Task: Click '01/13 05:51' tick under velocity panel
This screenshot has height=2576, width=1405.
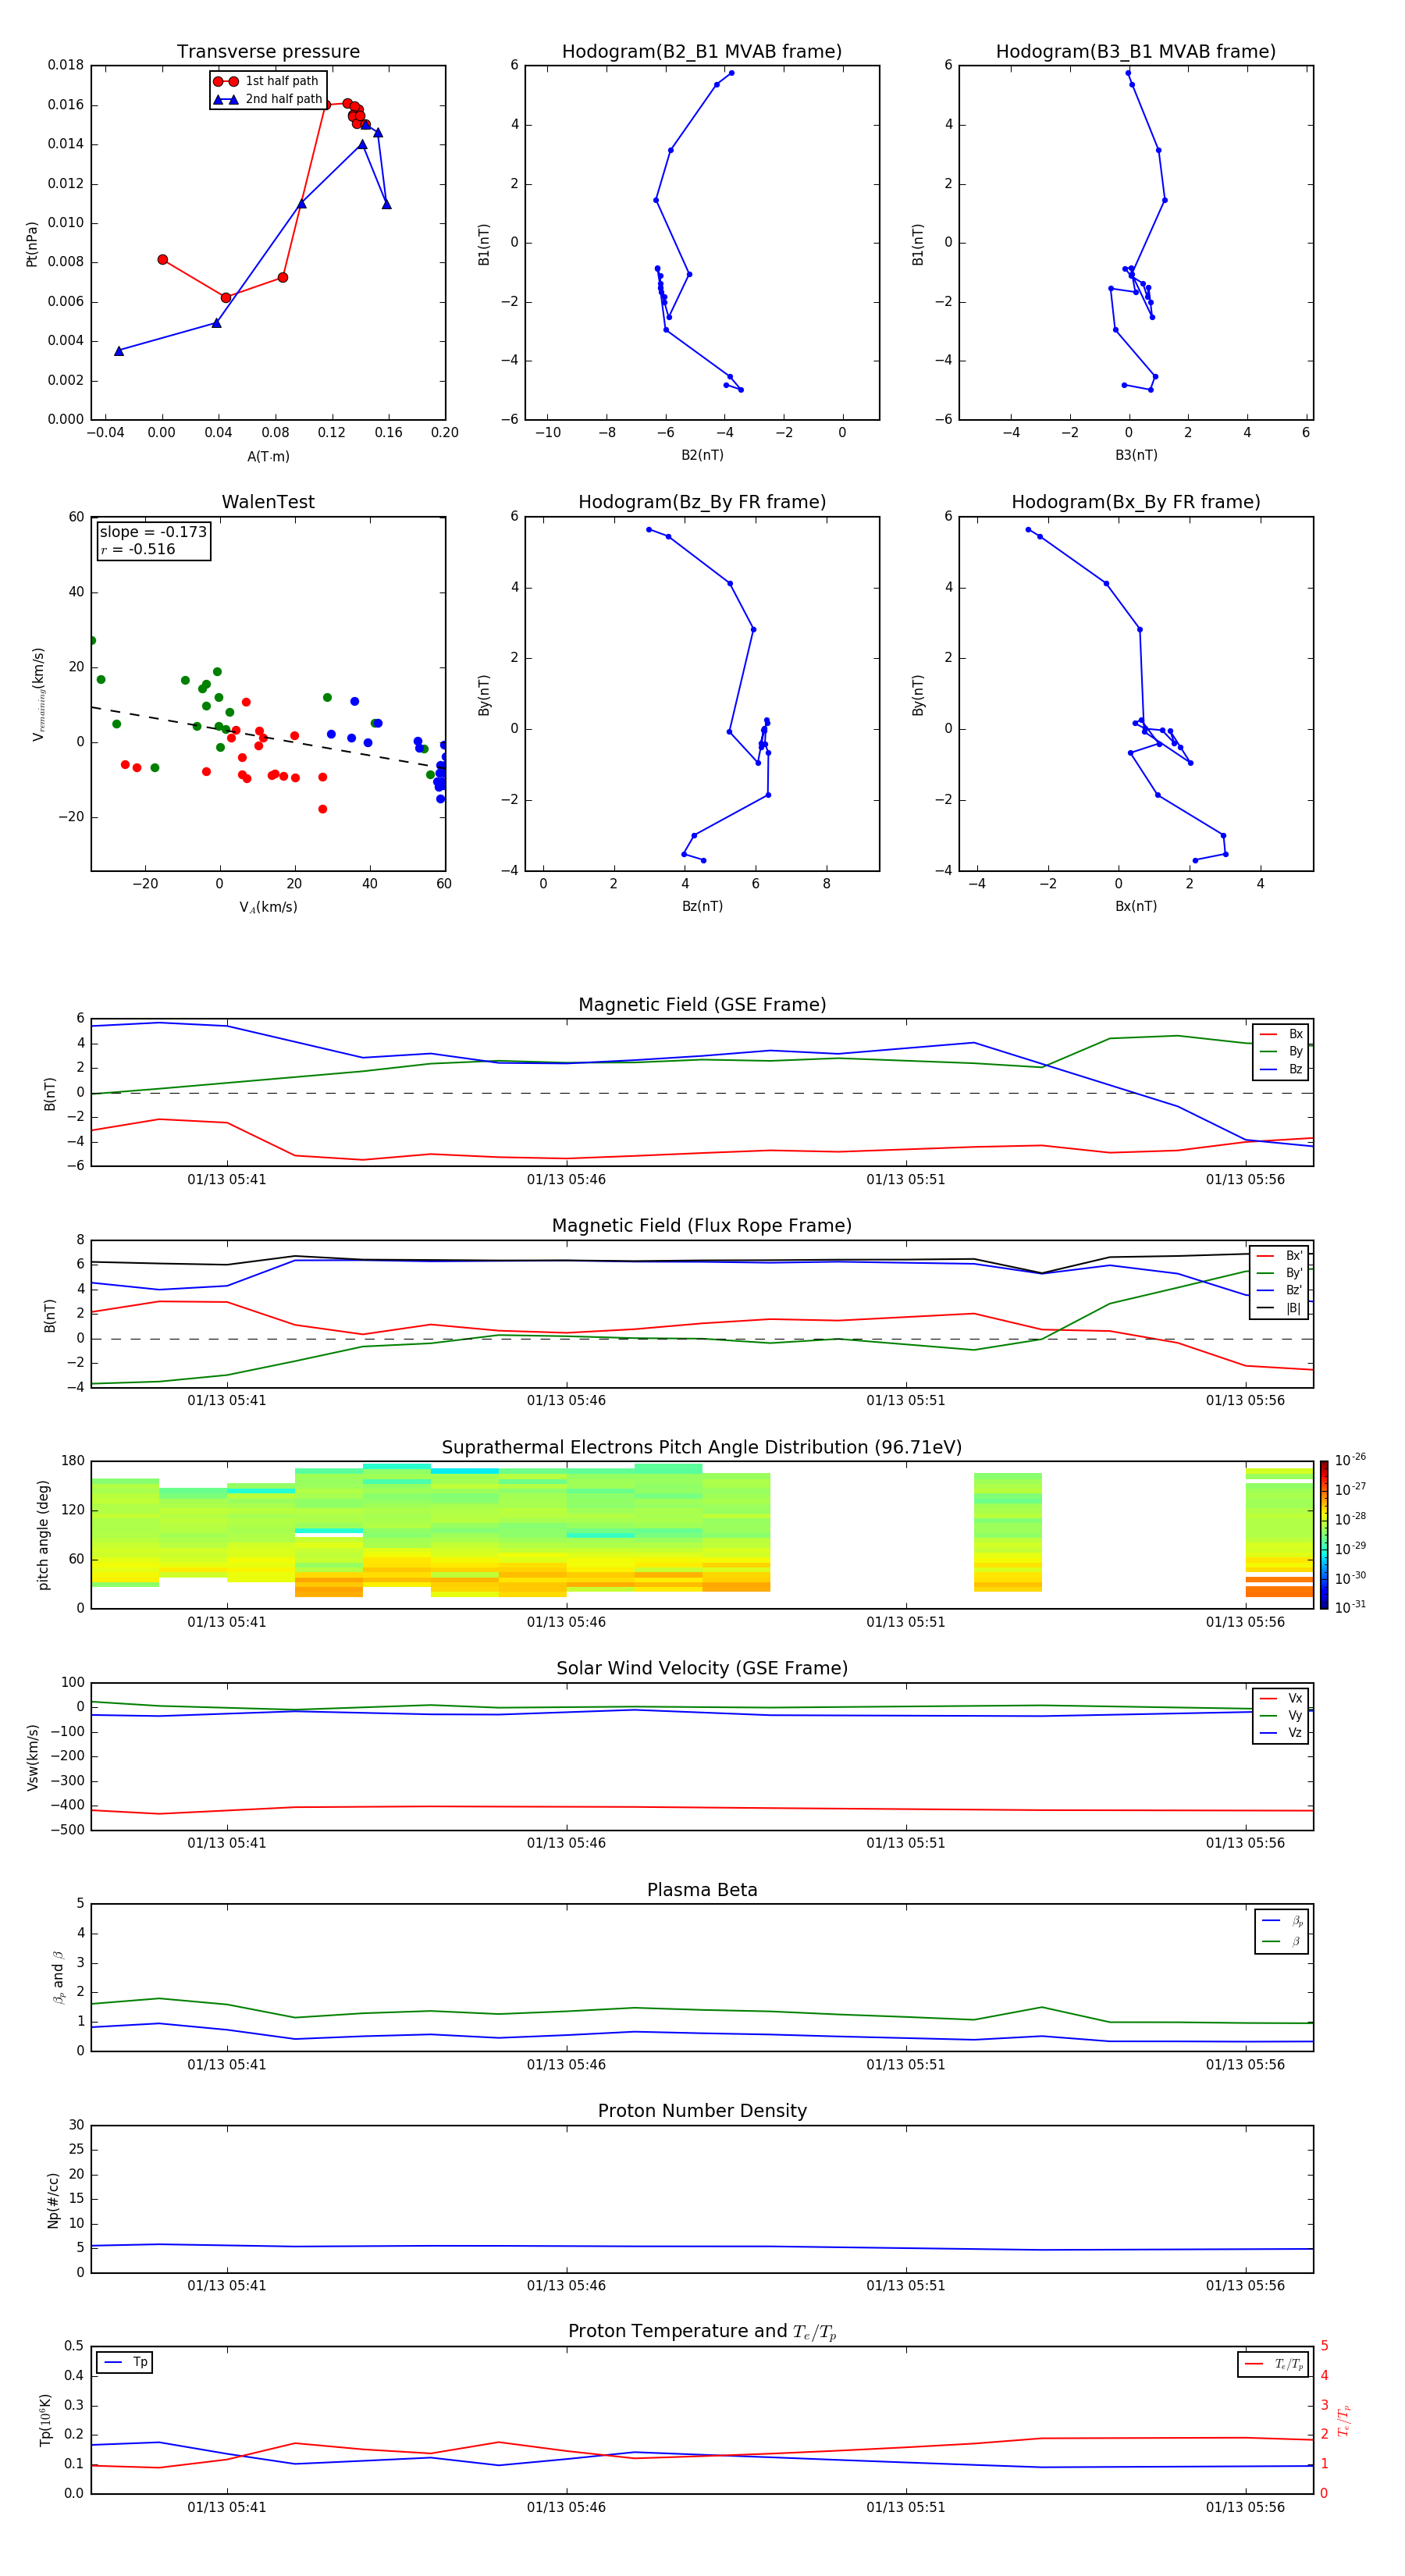Action: 906,1843
